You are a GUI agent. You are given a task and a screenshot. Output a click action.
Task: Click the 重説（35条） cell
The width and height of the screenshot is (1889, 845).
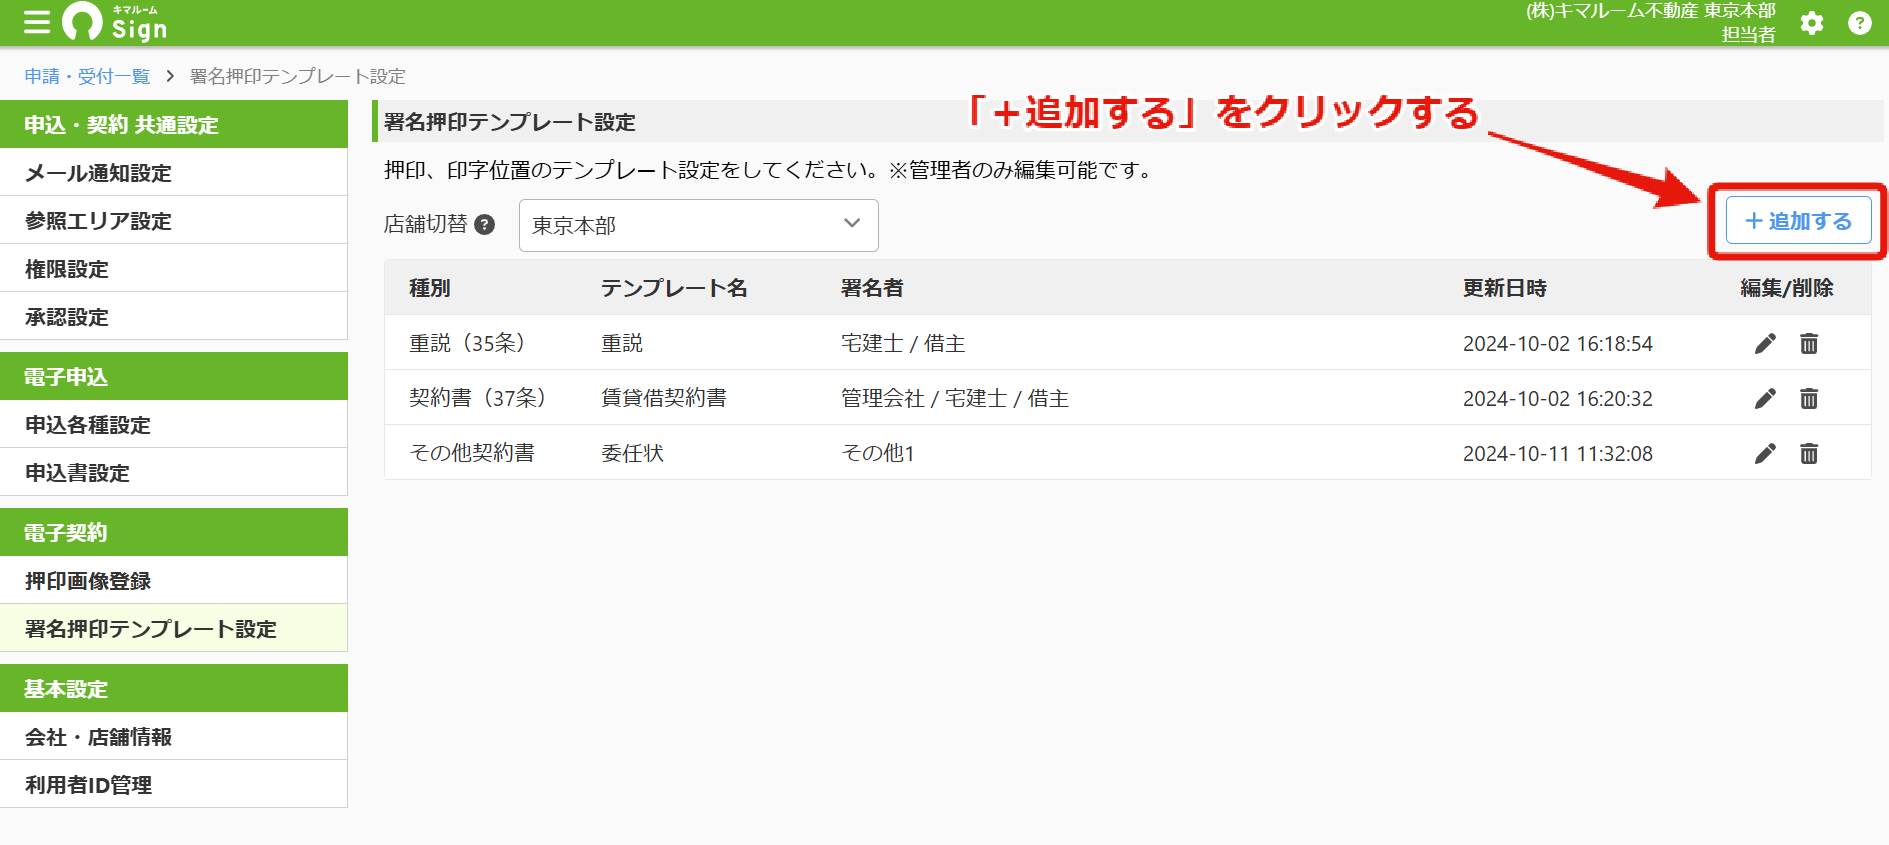467,343
